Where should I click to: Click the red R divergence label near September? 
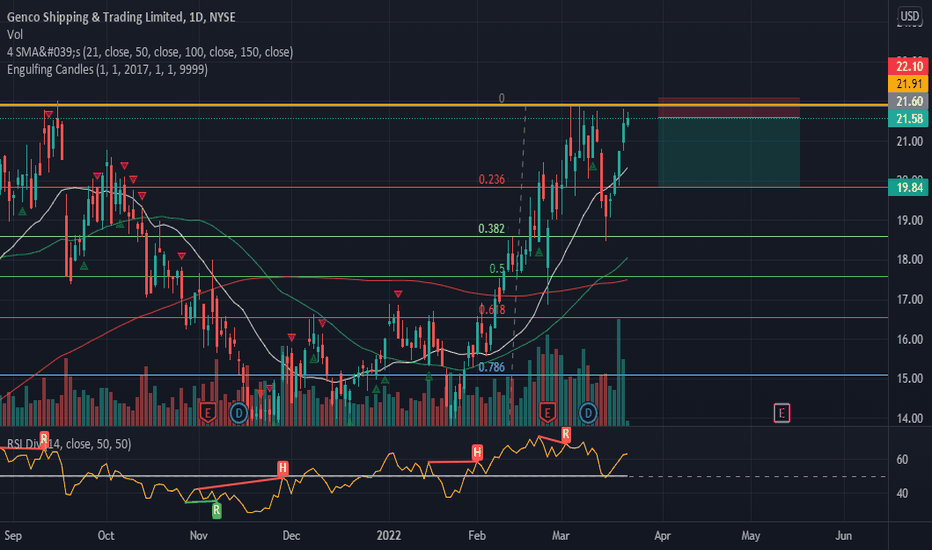pos(44,439)
